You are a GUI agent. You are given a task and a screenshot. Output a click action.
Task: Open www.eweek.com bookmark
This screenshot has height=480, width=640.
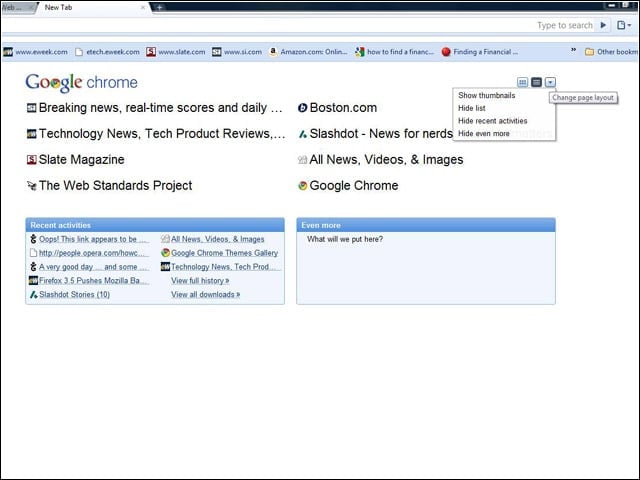coord(36,52)
